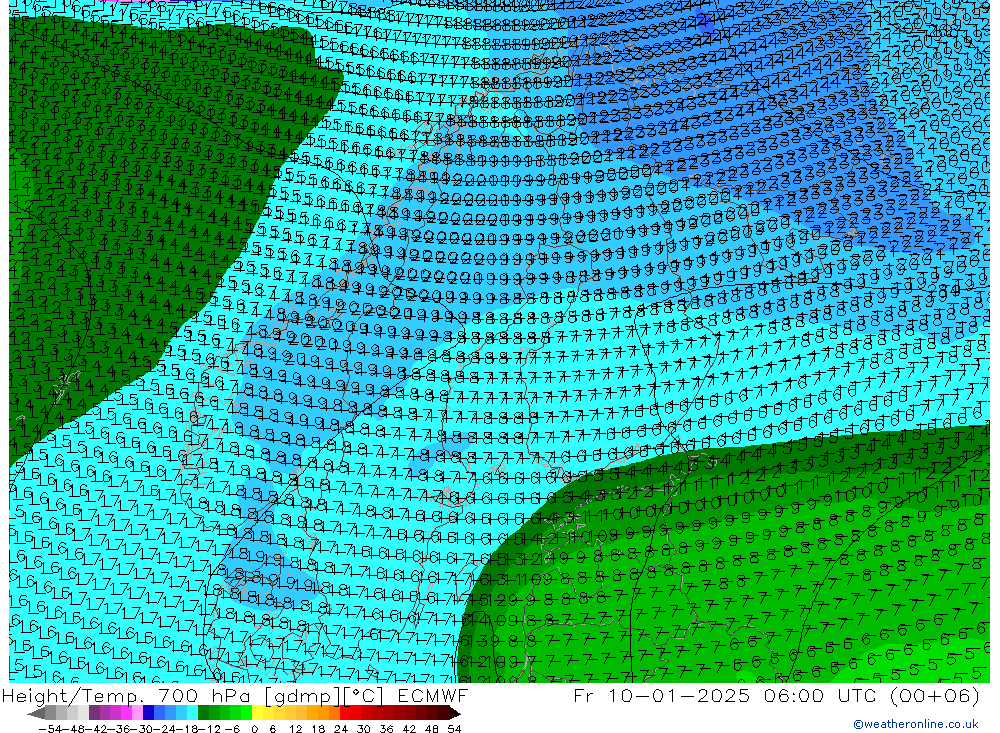
Task: Pick the bright red swatch above scale value 24
Action: pyautogui.click(x=345, y=713)
